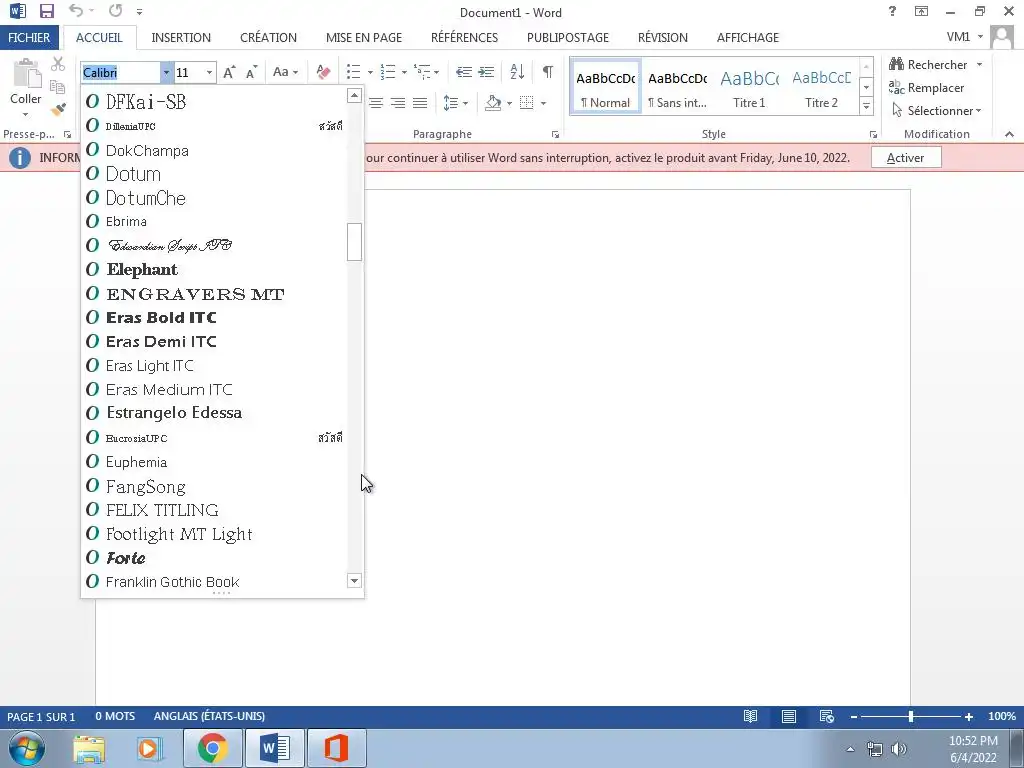Click the Redo icon in title bar
This screenshot has width=1024, height=768.
coord(116,11)
